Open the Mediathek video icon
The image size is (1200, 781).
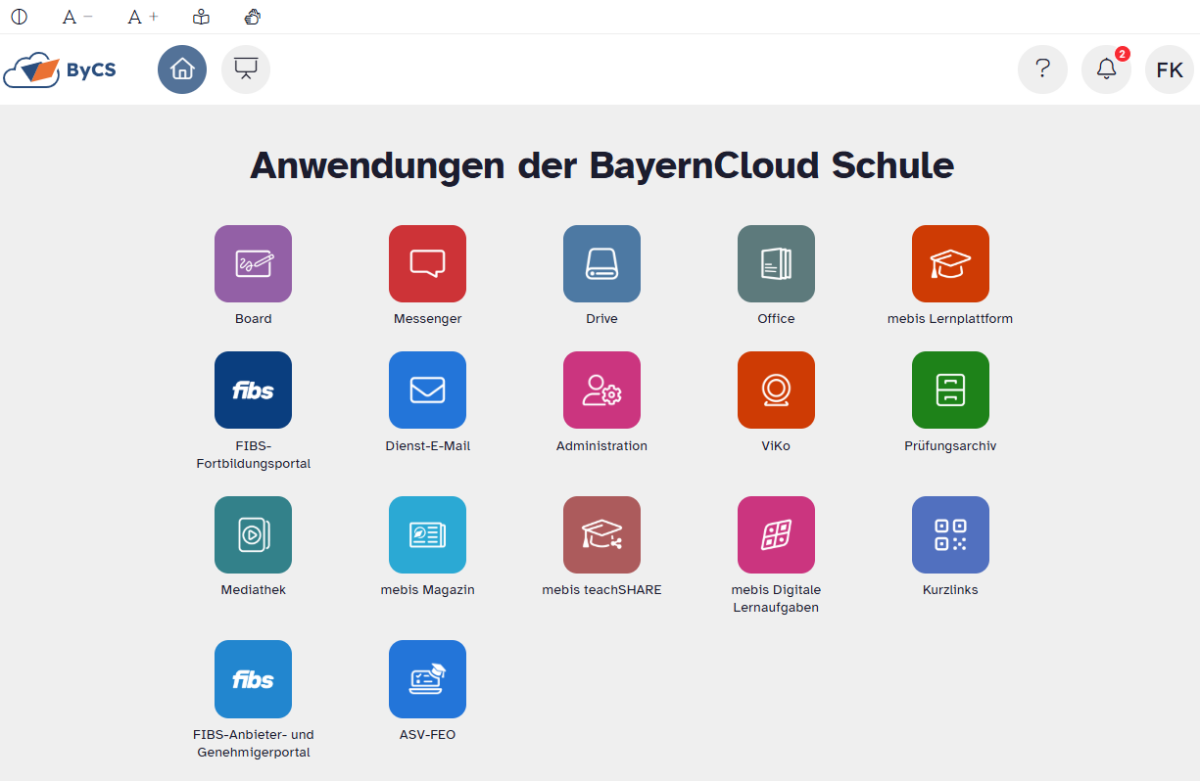pyautogui.click(x=253, y=535)
